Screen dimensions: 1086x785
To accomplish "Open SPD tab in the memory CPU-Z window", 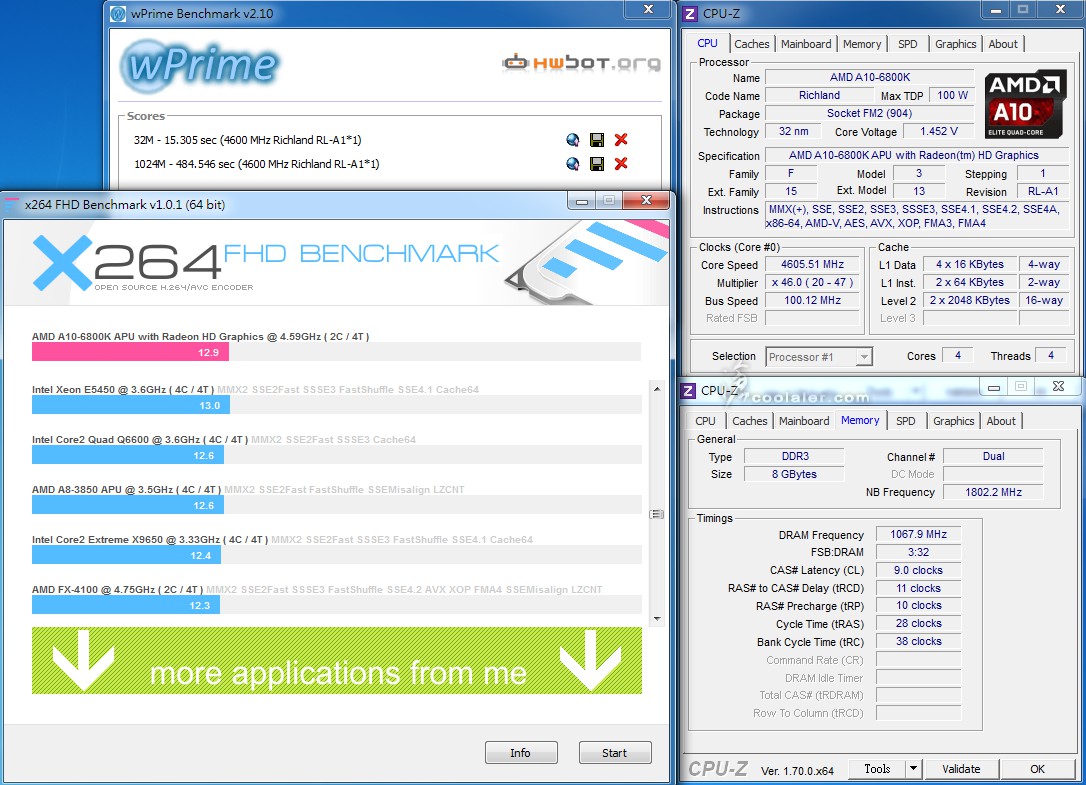I will click(x=905, y=421).
